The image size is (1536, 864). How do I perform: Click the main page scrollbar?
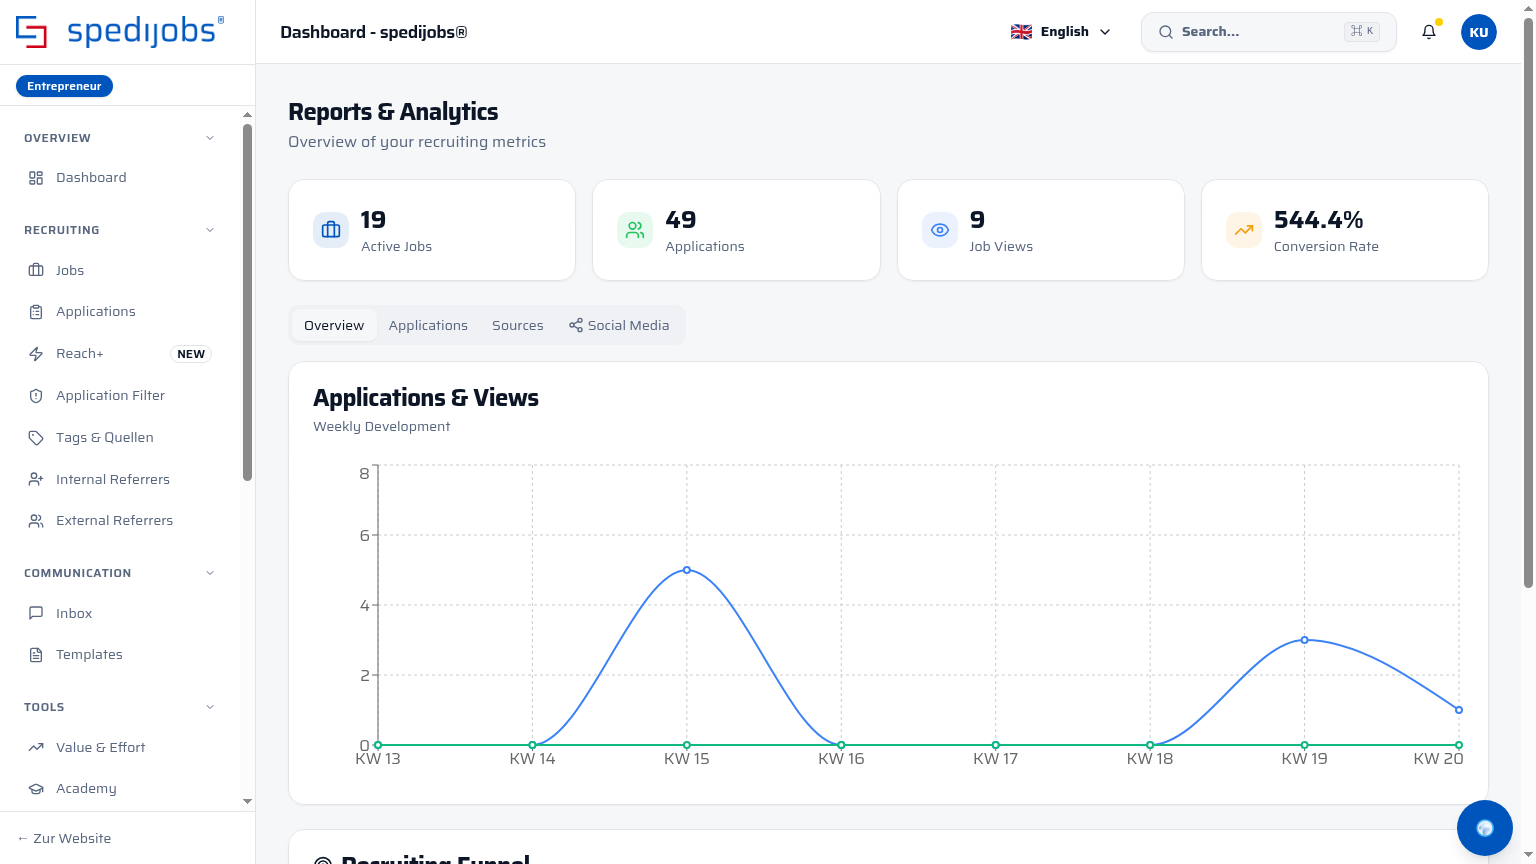coord(1528,303)
